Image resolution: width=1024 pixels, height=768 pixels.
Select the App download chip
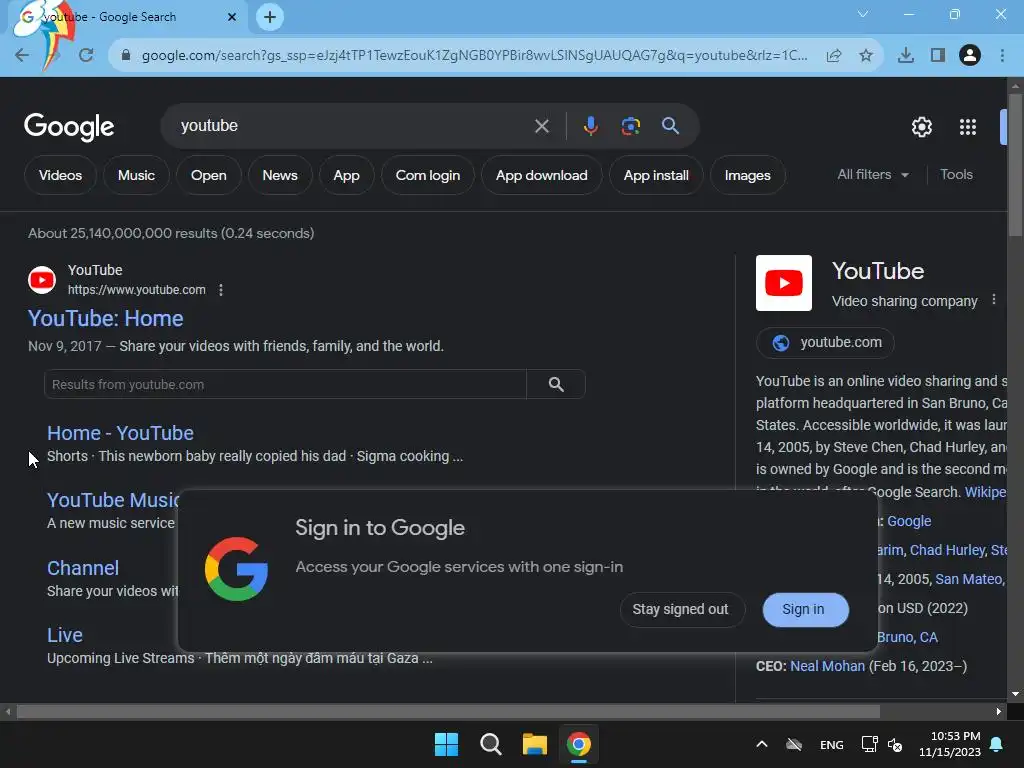[x=541, y=175]
